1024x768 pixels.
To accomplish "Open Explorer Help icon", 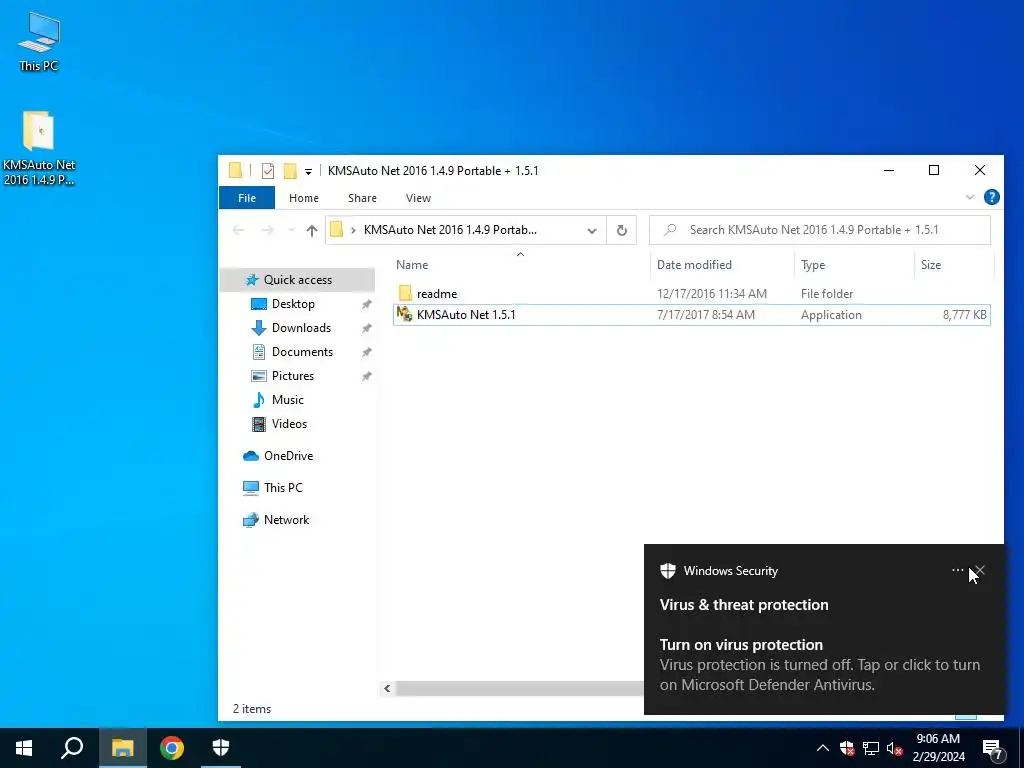I will (x=991, y=197).
